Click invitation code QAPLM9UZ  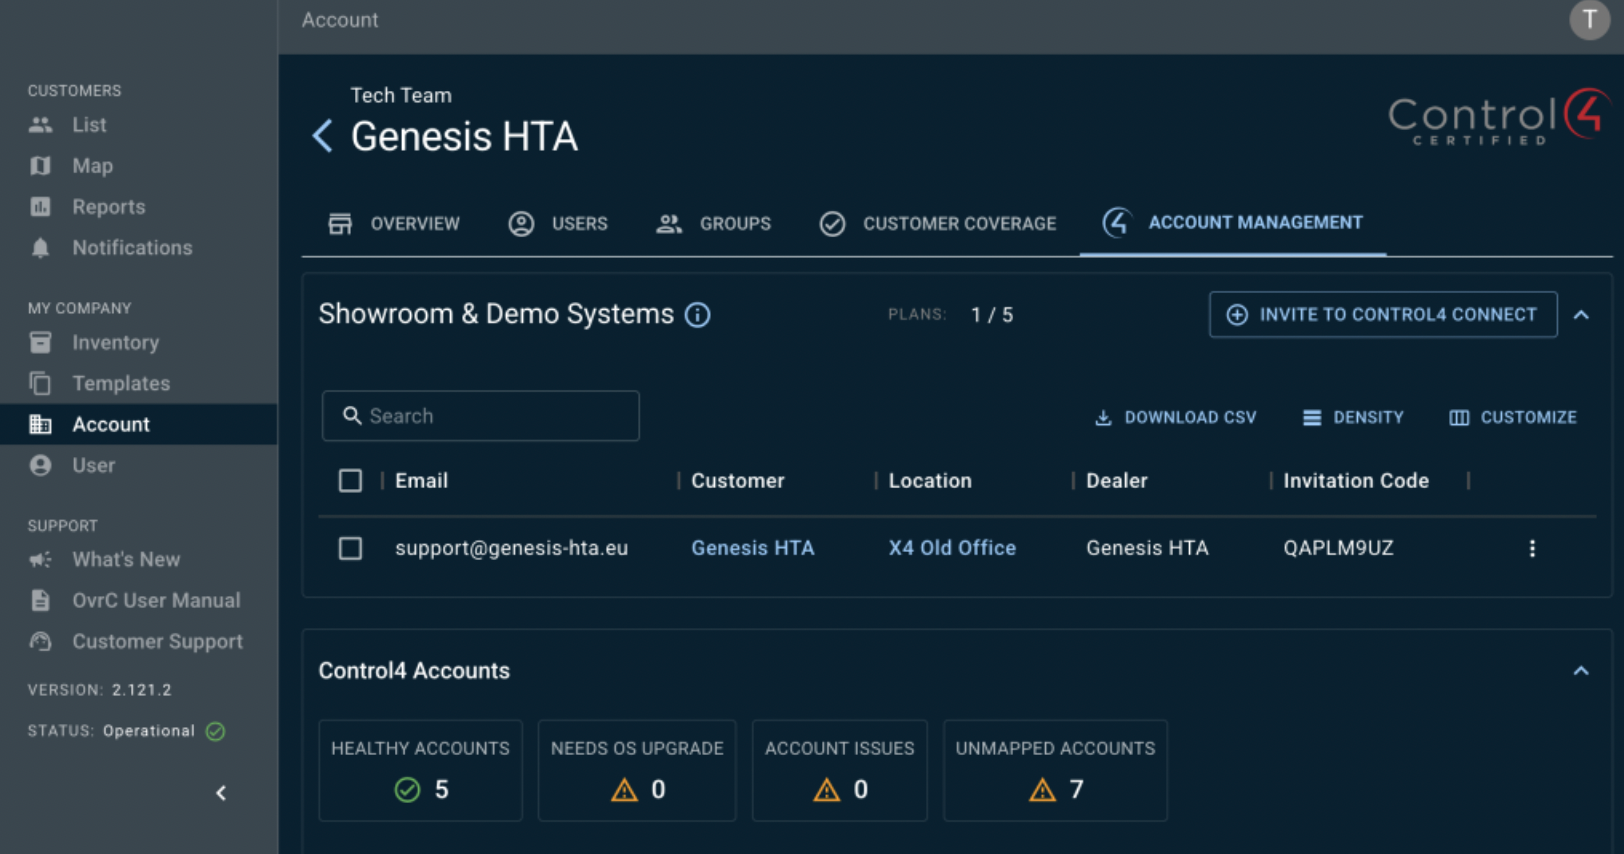tap(1338, 548)
